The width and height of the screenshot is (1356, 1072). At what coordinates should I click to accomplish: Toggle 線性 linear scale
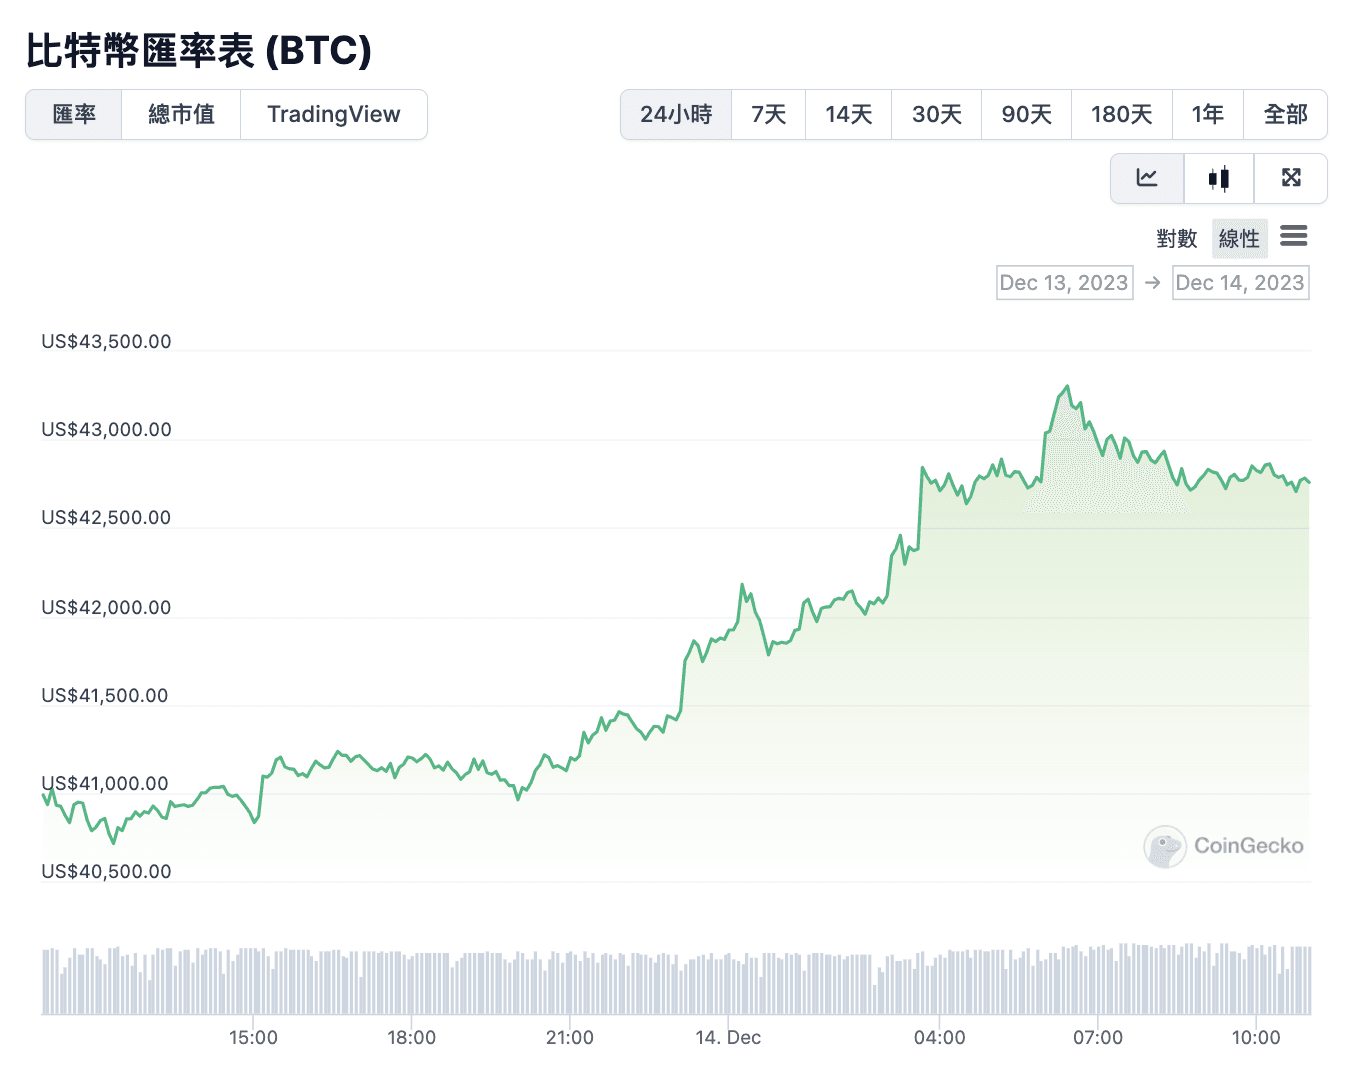1239,238
